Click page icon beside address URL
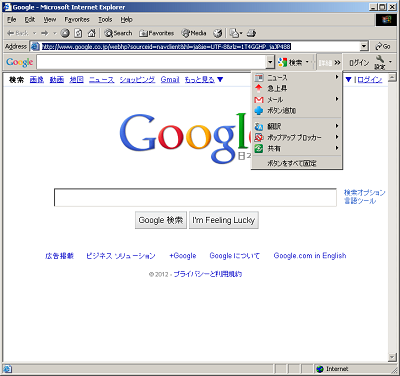Viewport: 400px width, 376px height. [35, 46]
